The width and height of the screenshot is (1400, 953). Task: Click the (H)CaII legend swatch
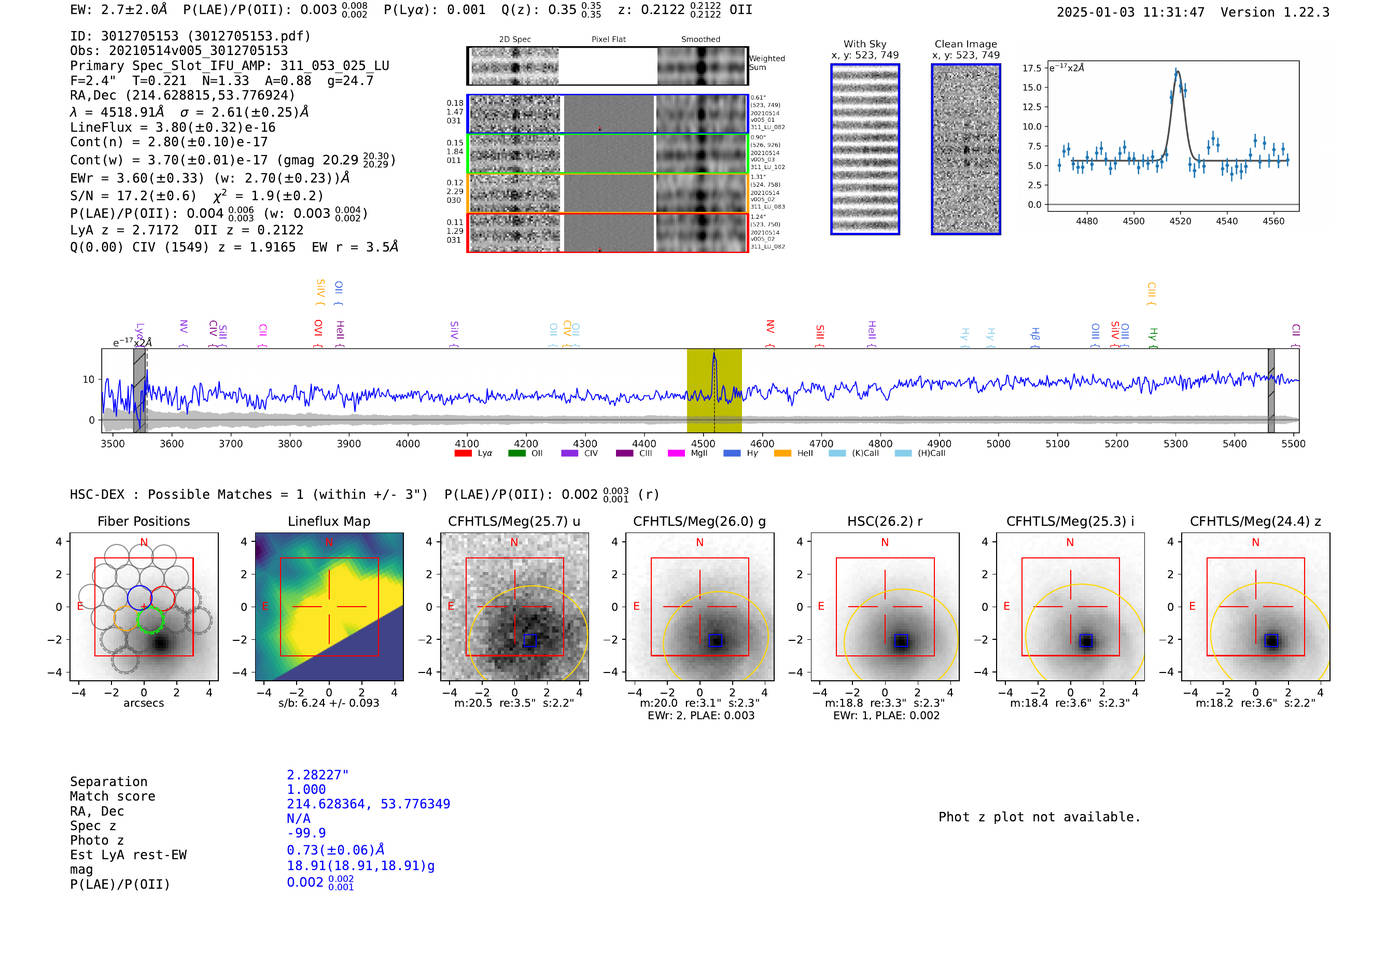902,453
